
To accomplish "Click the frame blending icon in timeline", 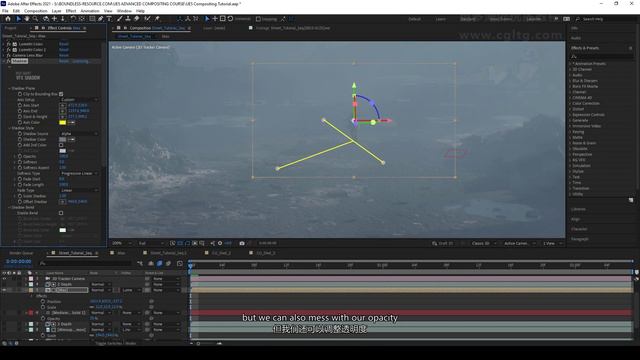I will click(x=160, y=263).
